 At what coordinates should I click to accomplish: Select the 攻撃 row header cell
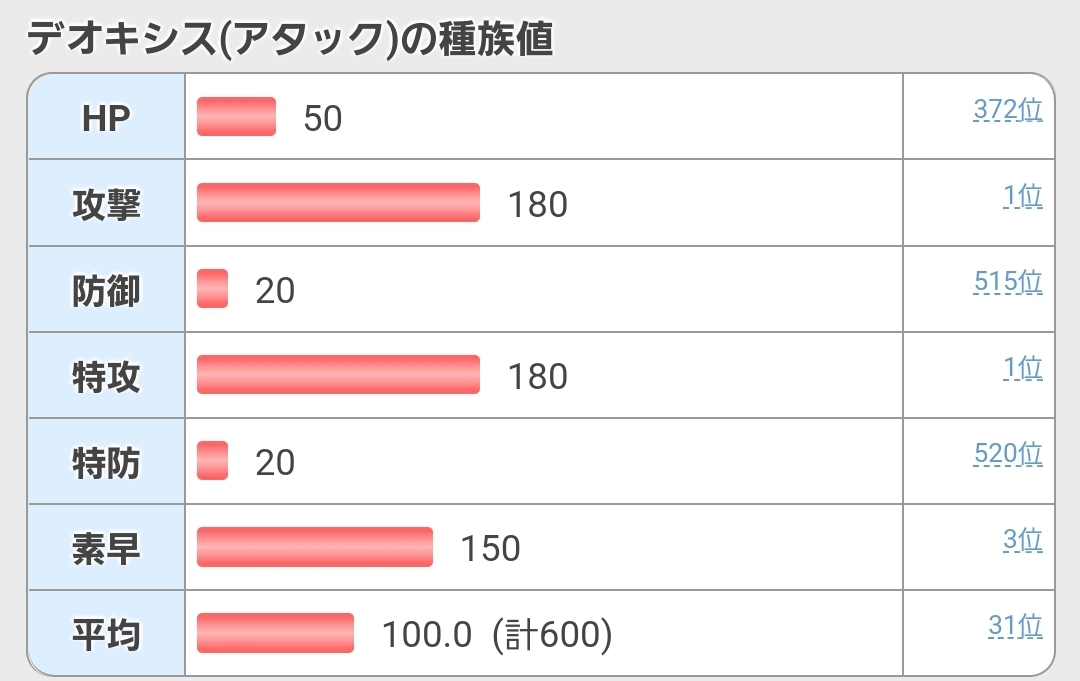click(x=106, y=204)
